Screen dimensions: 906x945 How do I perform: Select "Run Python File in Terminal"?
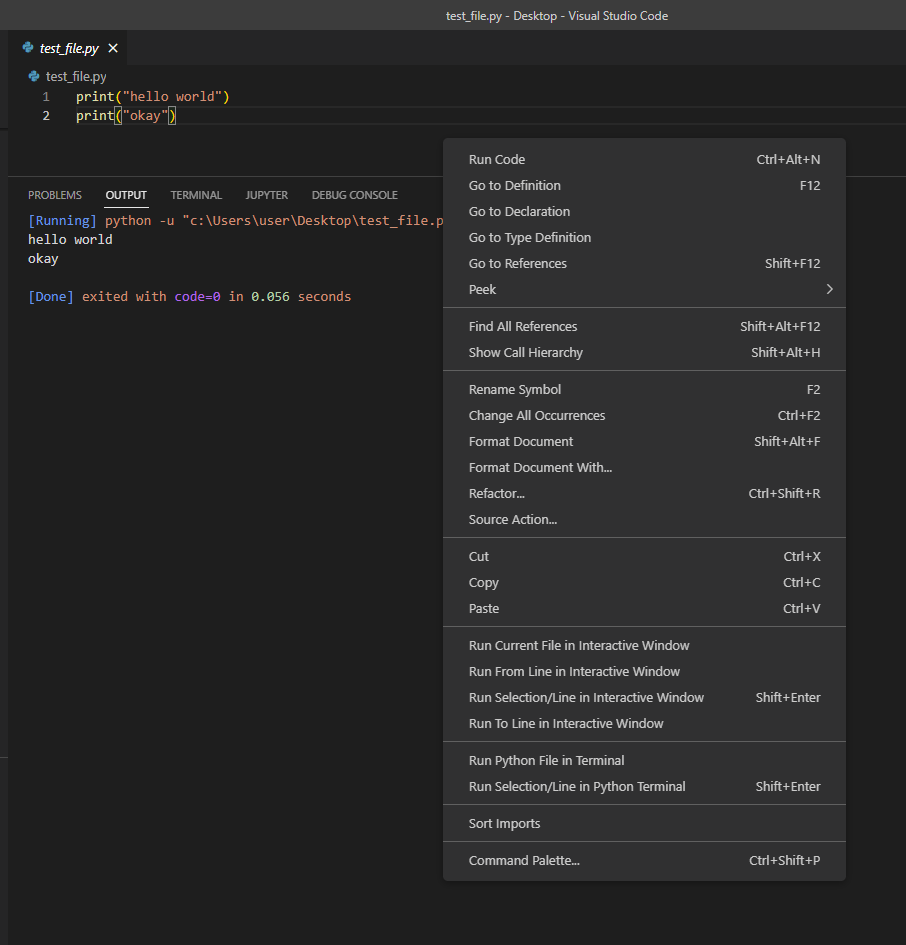click(545, 760)
